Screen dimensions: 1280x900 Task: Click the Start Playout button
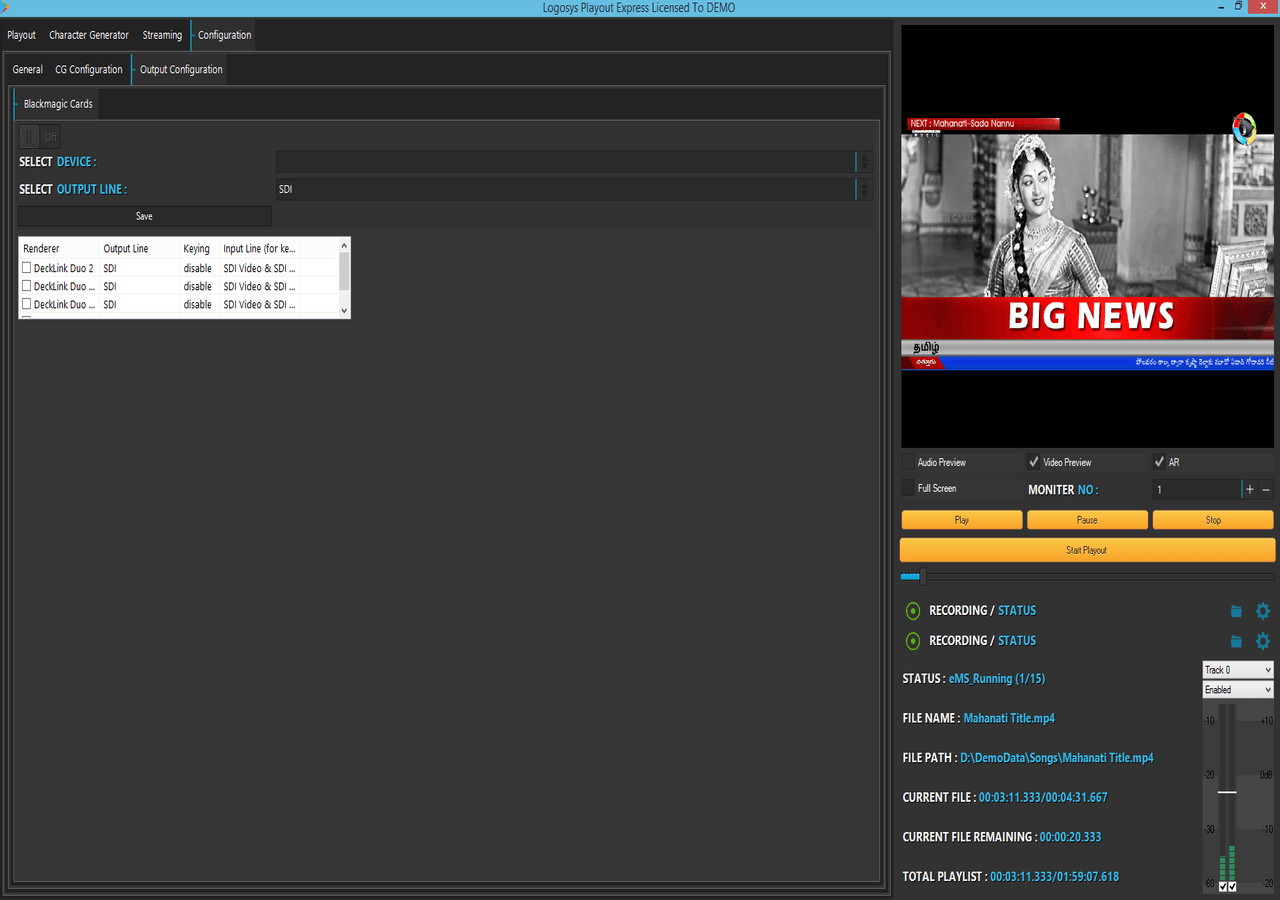point(1087,550)
